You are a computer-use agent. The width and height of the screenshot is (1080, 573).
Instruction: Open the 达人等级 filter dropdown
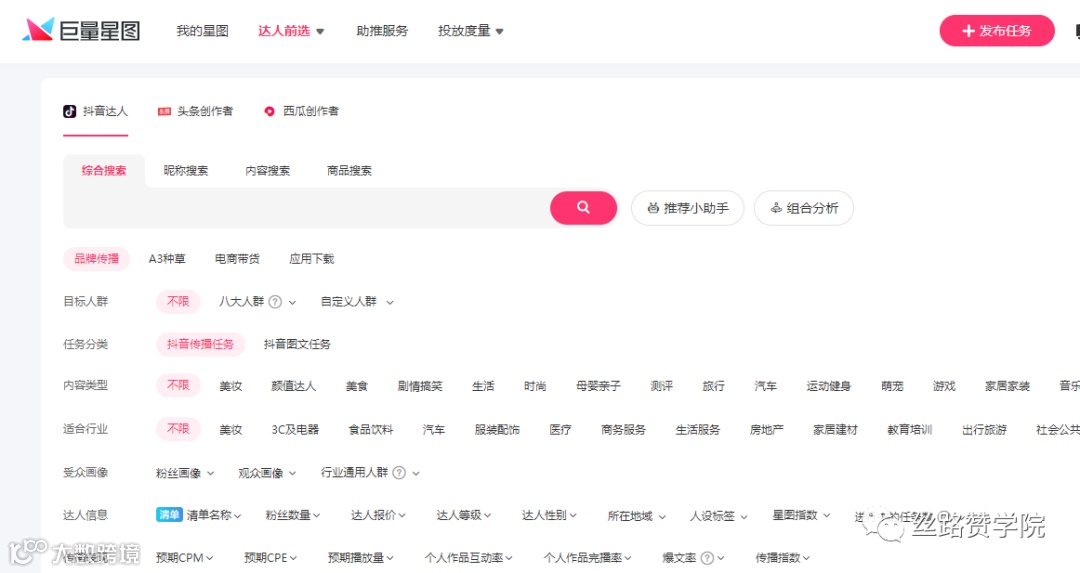[x=464, y=515]
